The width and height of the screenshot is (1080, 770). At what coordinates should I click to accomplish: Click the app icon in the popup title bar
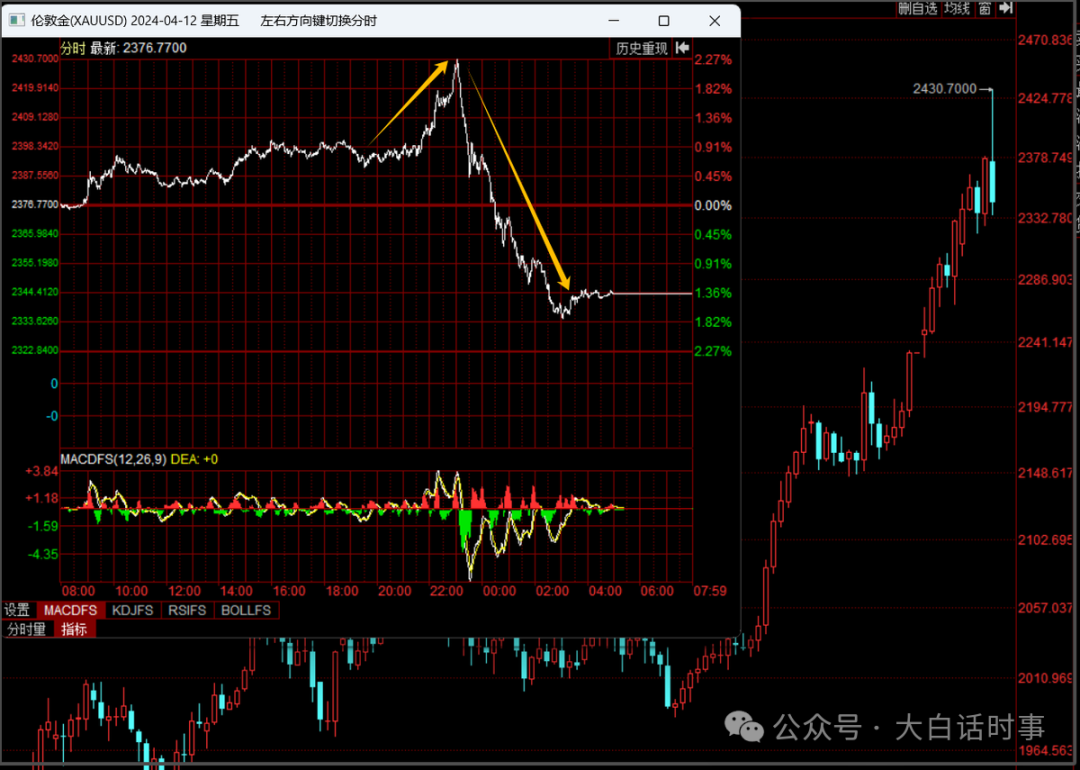pyautogui.click(x=15, y=20)
